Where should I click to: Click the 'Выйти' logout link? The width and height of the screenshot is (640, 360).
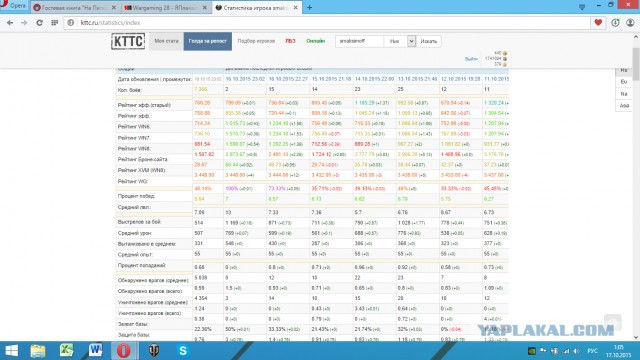point(471,59)
